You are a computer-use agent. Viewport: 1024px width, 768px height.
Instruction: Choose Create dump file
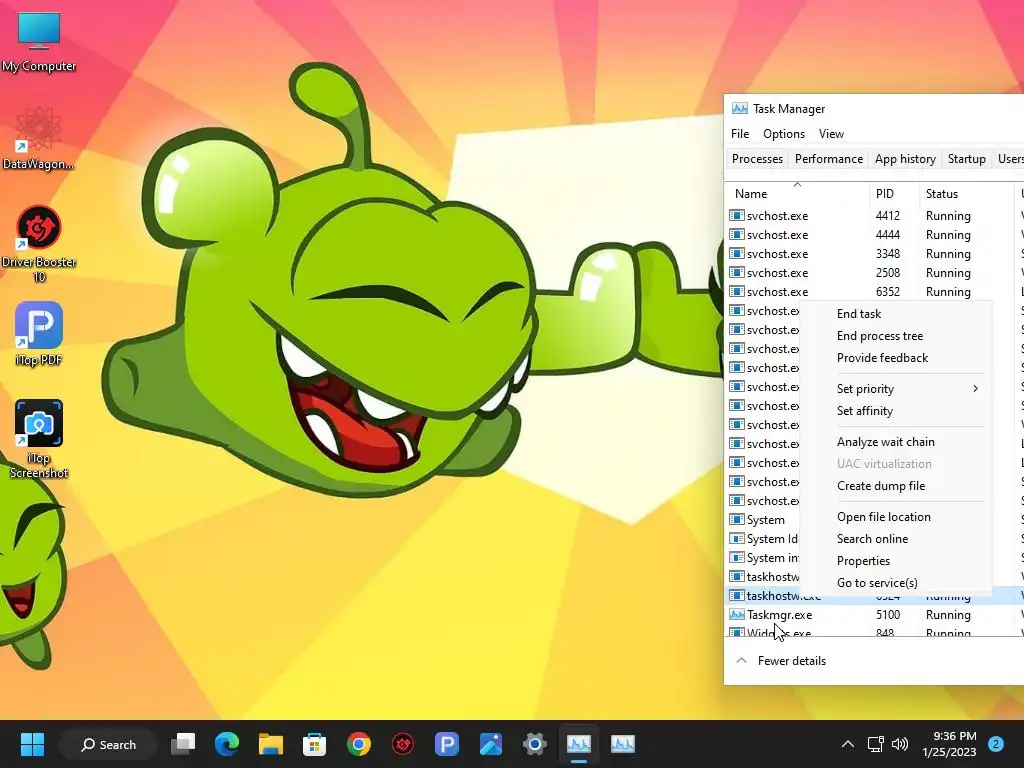pyautogui.click(x=895, y=486)
